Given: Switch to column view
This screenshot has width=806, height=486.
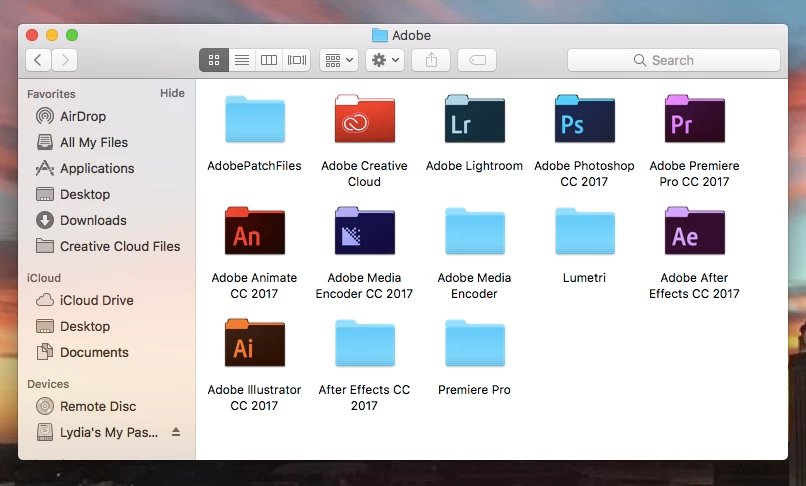Looking at the screenshot, I should [269, 60].
